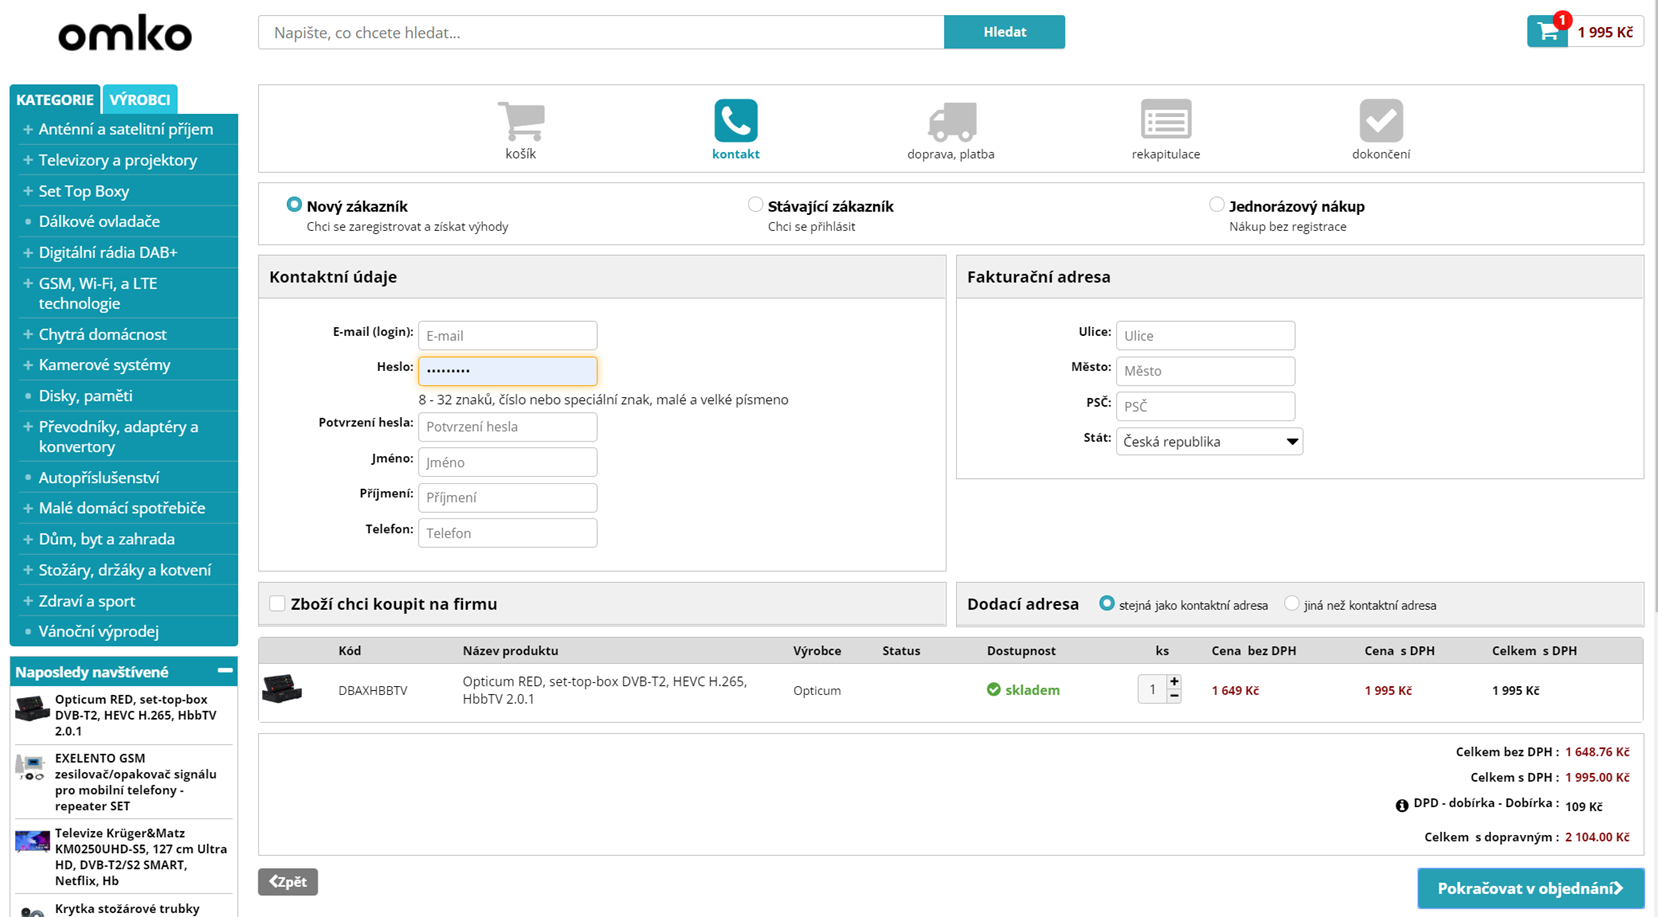This screenshot has width=1658, height=917.
Task: Open Opticum RED thumbnail in recently visited
Action: click(32, 708)
